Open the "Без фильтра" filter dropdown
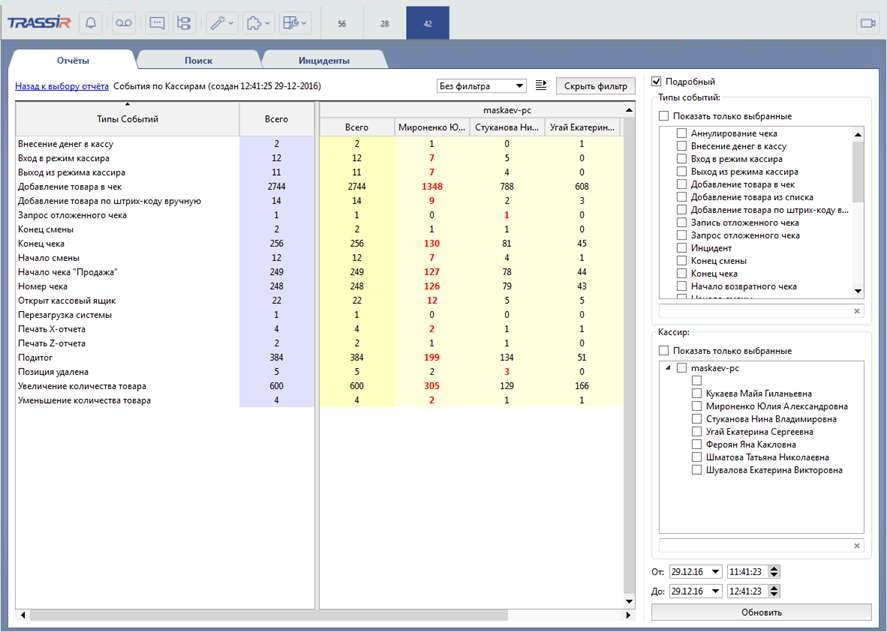 tap(482, 86)
